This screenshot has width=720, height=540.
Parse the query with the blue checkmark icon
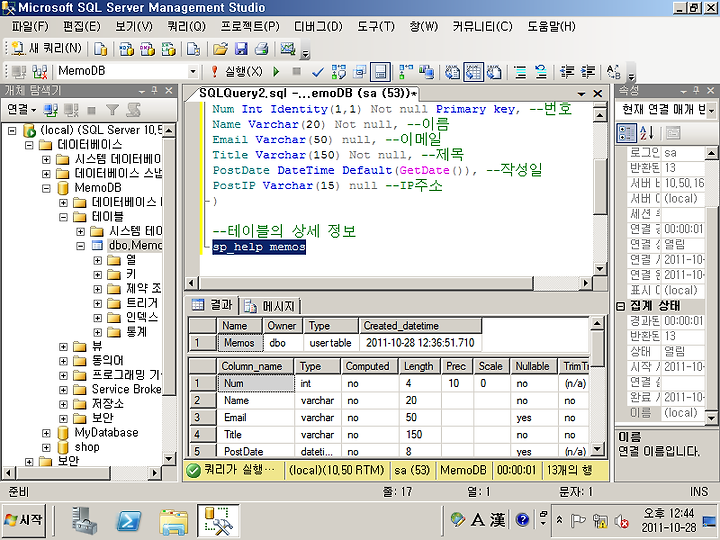pos(318,72)
